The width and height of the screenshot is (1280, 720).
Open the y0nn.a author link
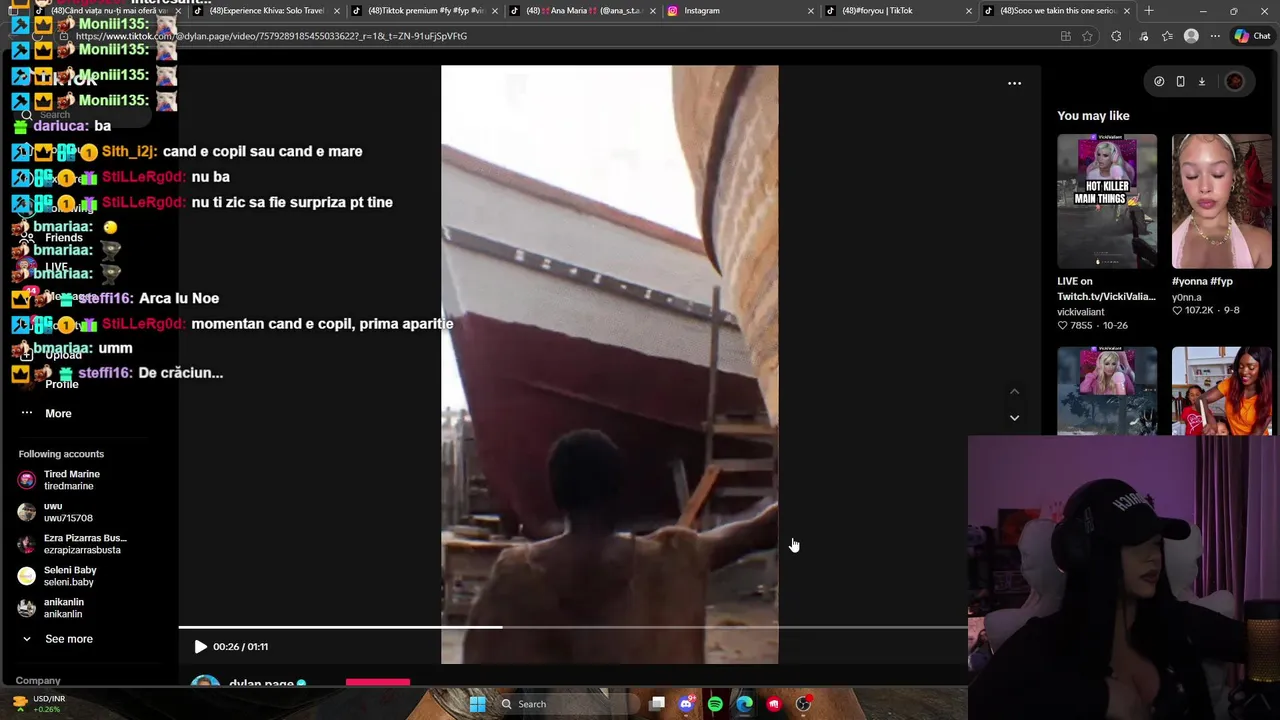click(x=1187, y=297)
